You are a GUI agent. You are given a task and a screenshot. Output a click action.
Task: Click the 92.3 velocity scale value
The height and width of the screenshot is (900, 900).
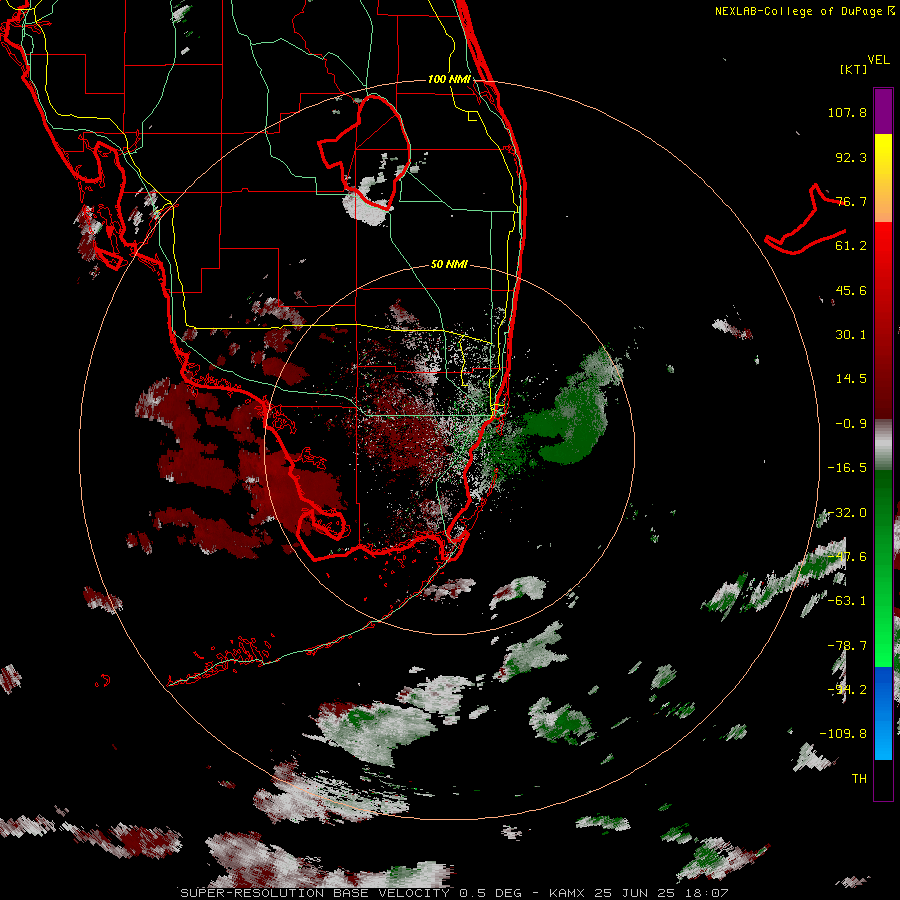tap(851, 157)
